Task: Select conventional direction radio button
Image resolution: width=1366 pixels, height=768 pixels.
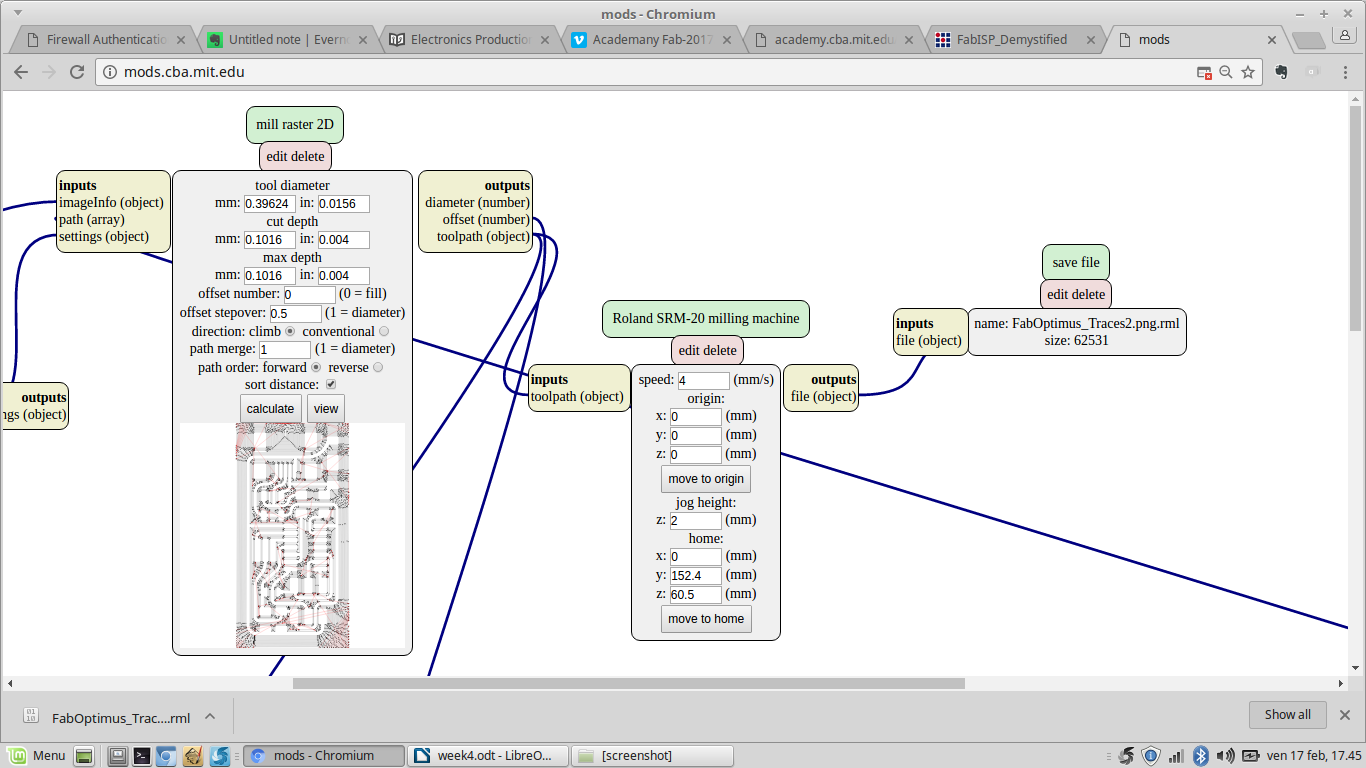Action: (x=384, y=331)
